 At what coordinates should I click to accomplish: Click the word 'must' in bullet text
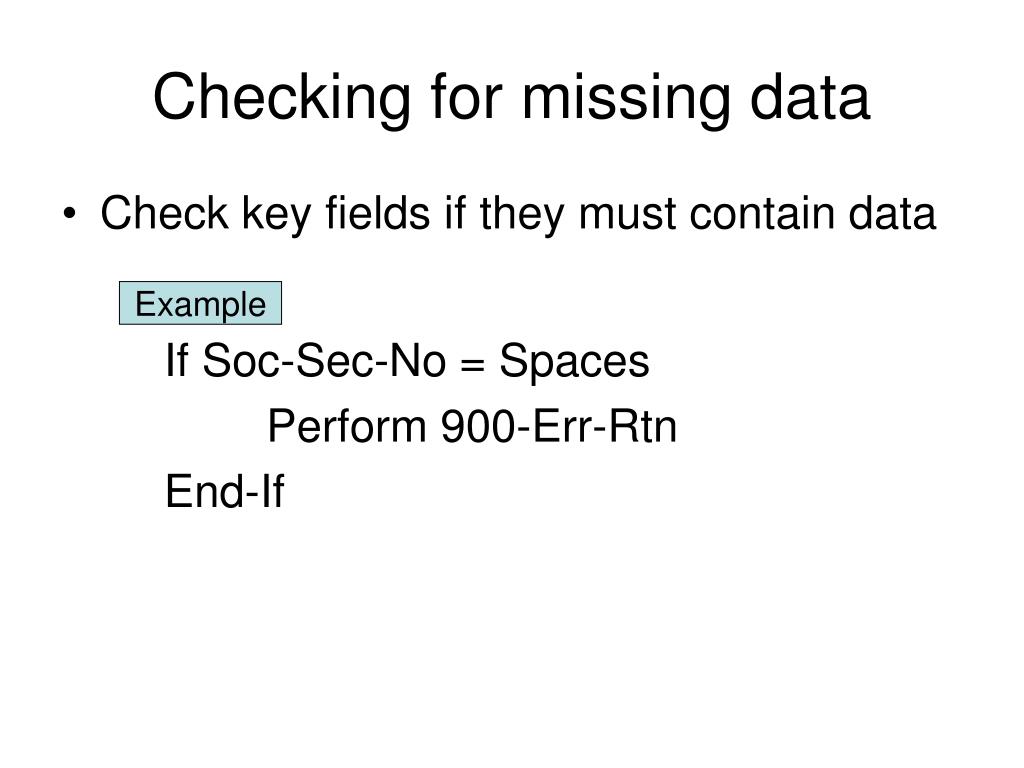pyautogui.click(x=627, y=215)
